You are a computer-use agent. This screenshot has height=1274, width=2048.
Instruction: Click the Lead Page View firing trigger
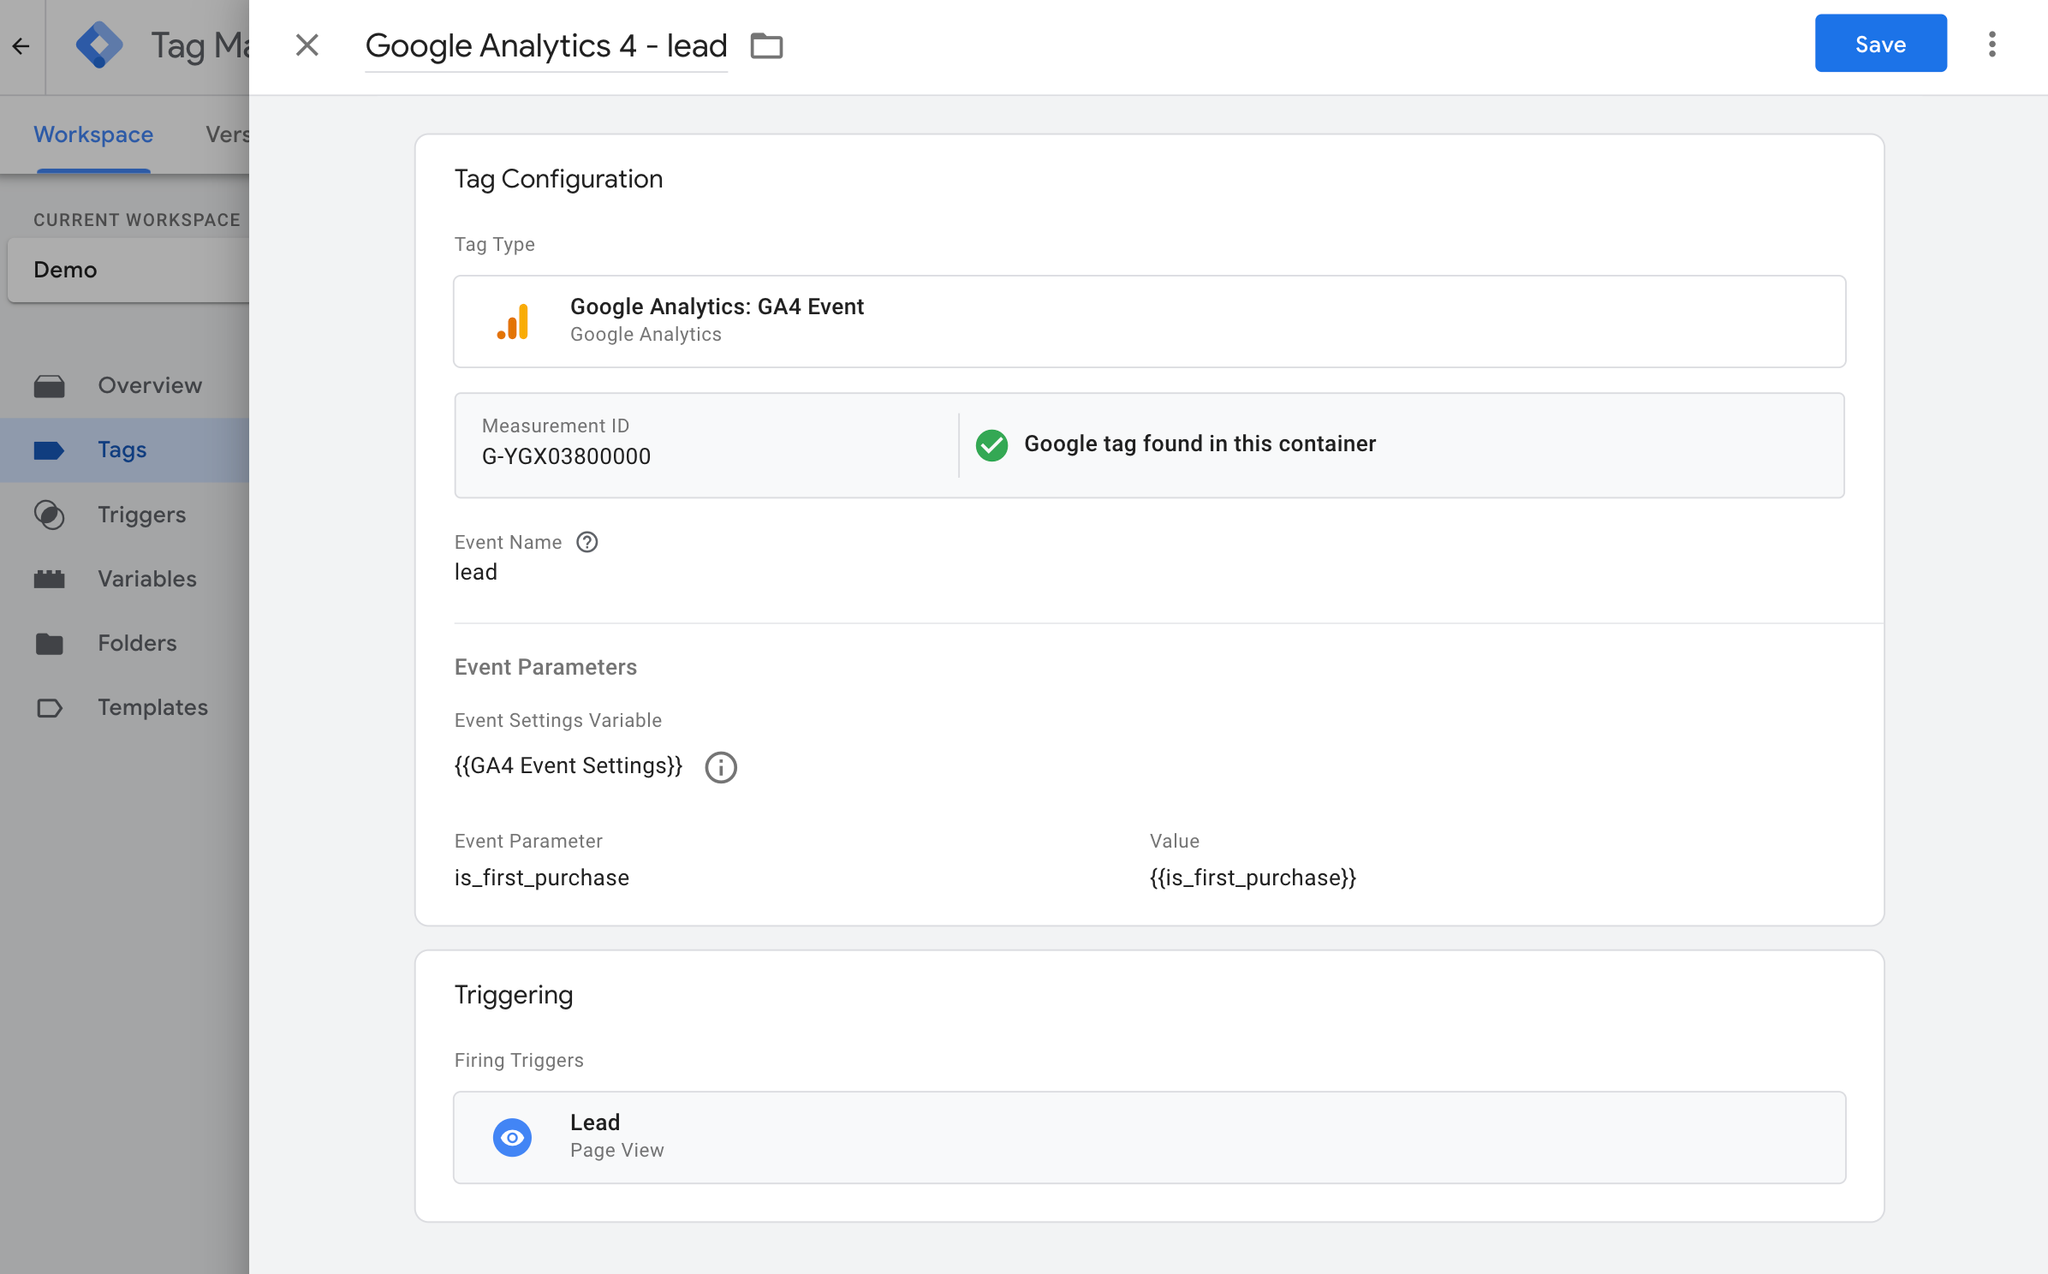(1148, 1137)
